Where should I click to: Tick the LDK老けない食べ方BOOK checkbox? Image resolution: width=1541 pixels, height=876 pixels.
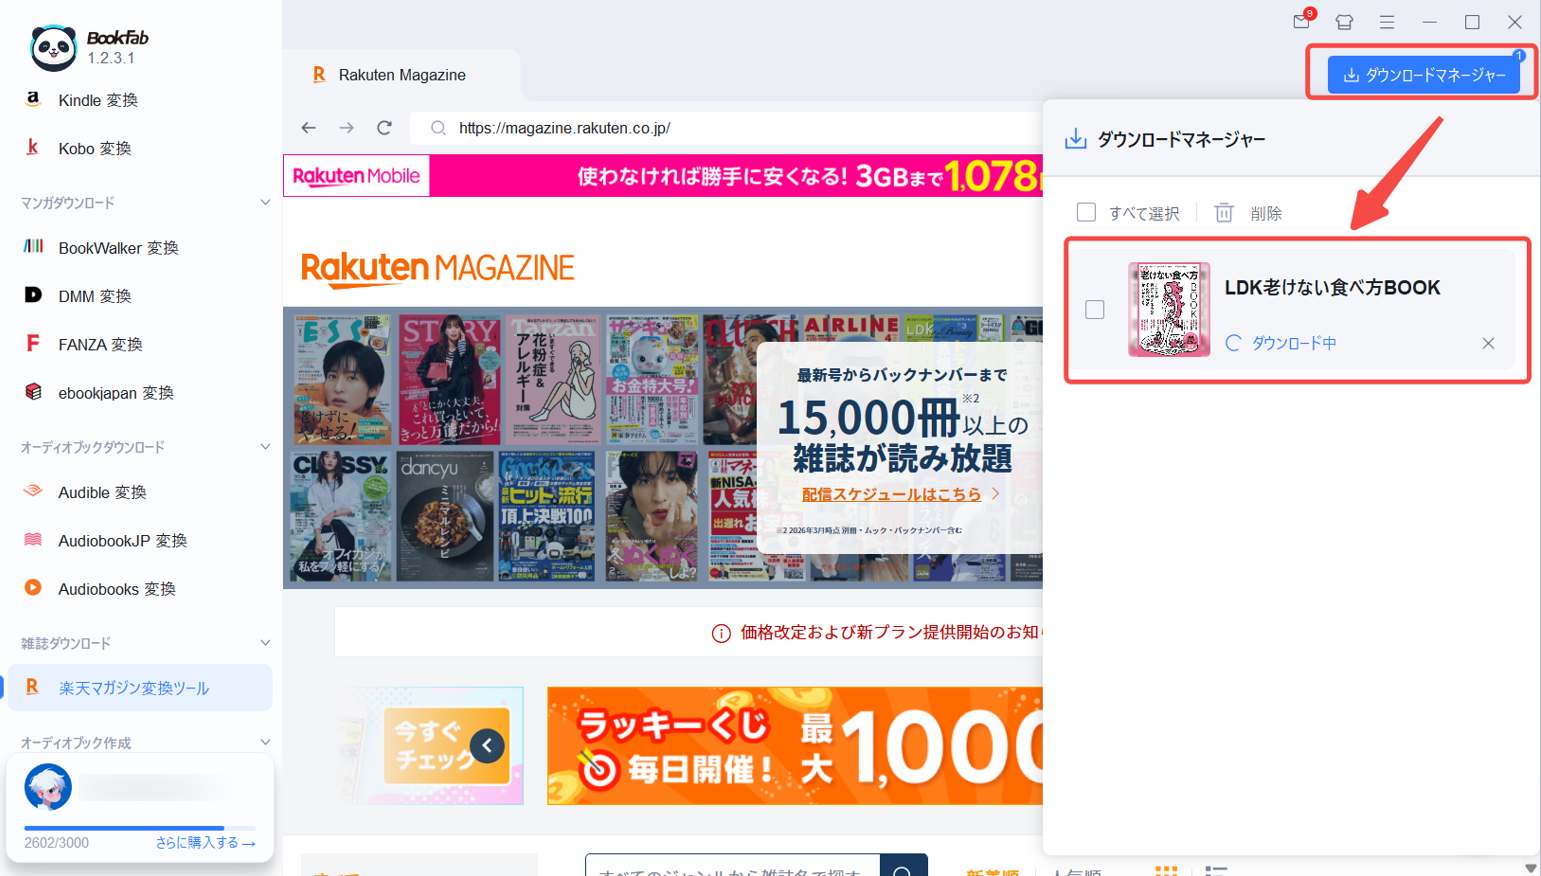point(1095,310)
